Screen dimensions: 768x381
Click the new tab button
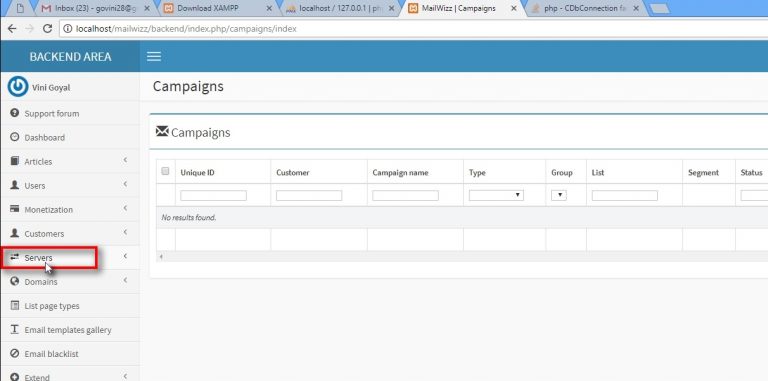pos(660,8)
